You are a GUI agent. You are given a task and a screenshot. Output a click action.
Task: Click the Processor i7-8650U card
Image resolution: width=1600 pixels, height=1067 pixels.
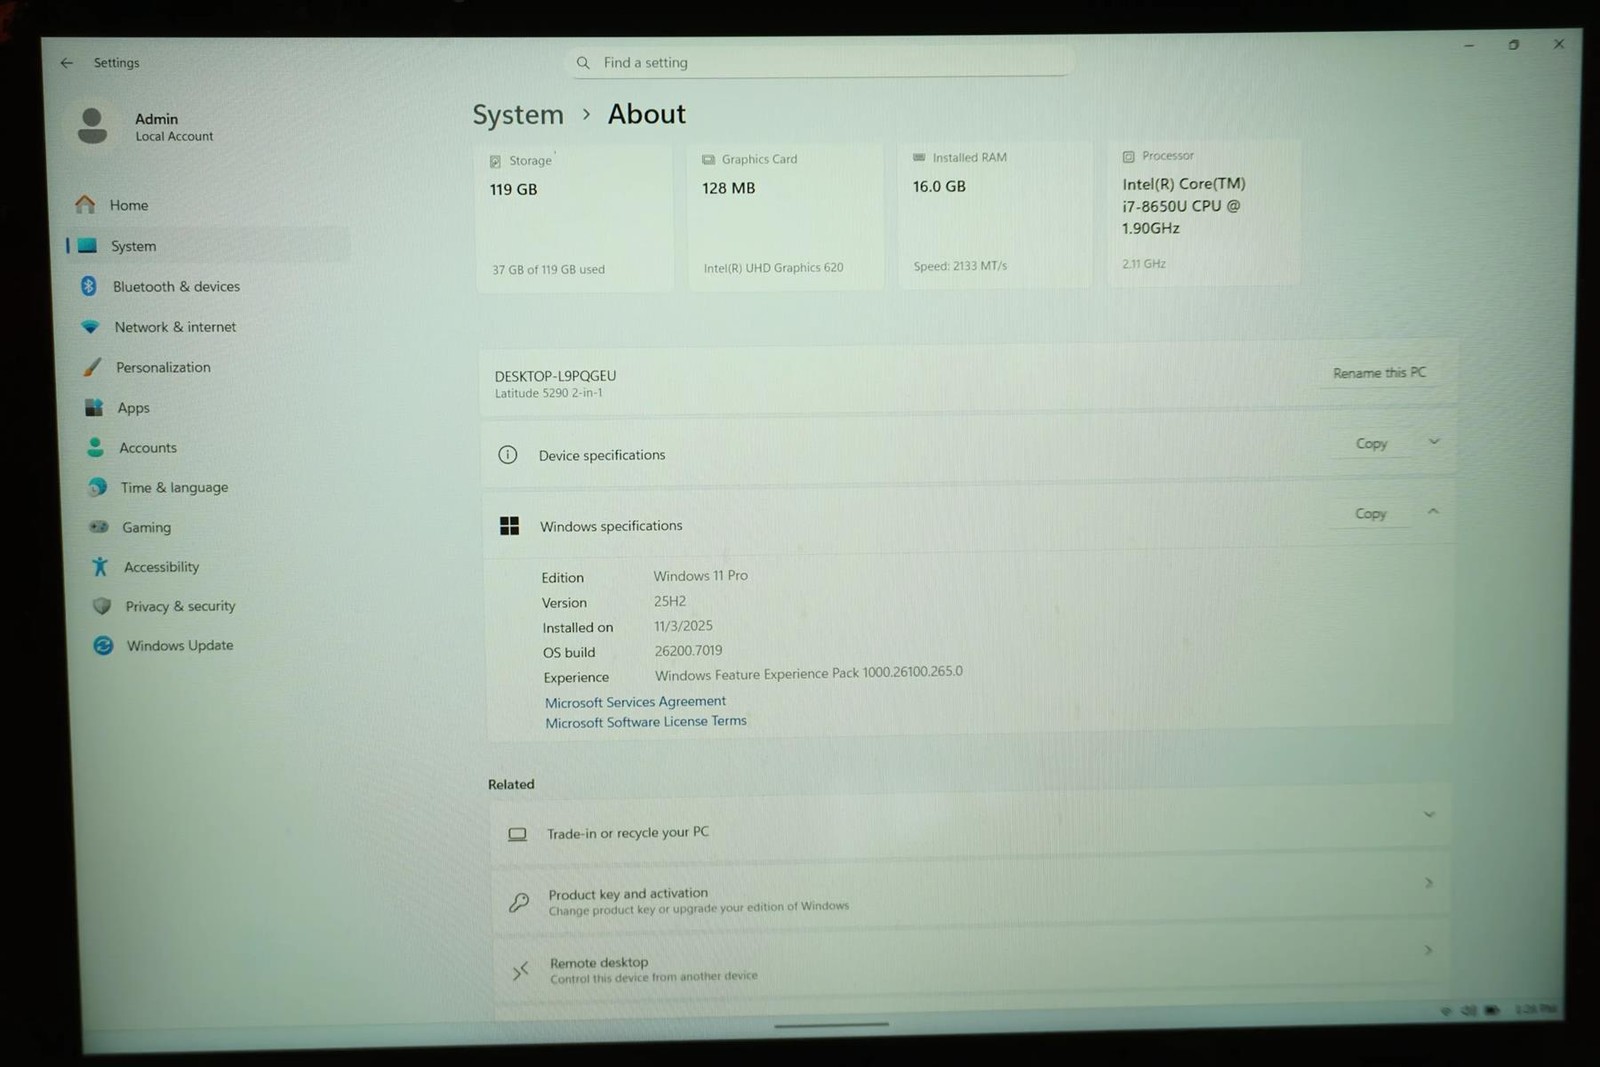click(x=1204, y=212)
